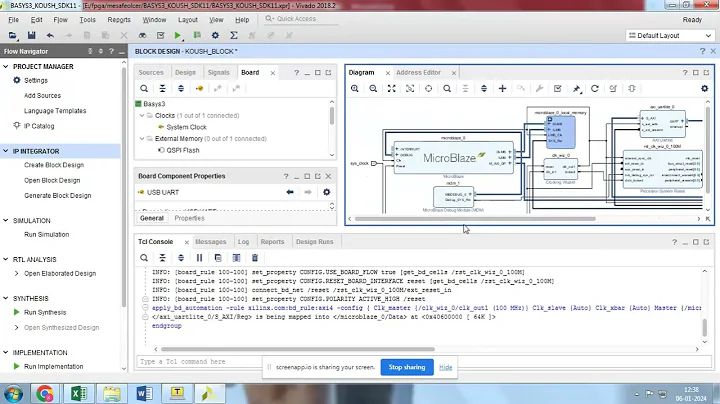Image resolution: width=720 pixels, height=404 pixels.
Task: Expand all items in Board panel
Action: pyautogui.click(x=181, y=89)
